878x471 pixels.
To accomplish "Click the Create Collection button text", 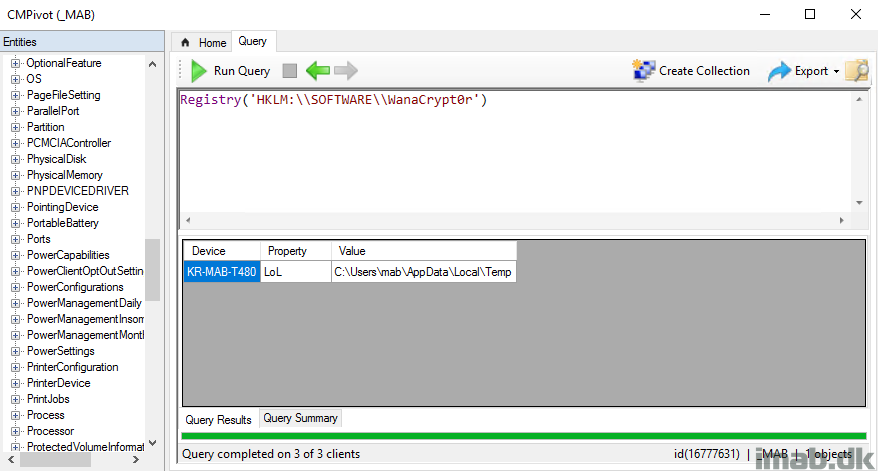I will (x=704, y=71).
